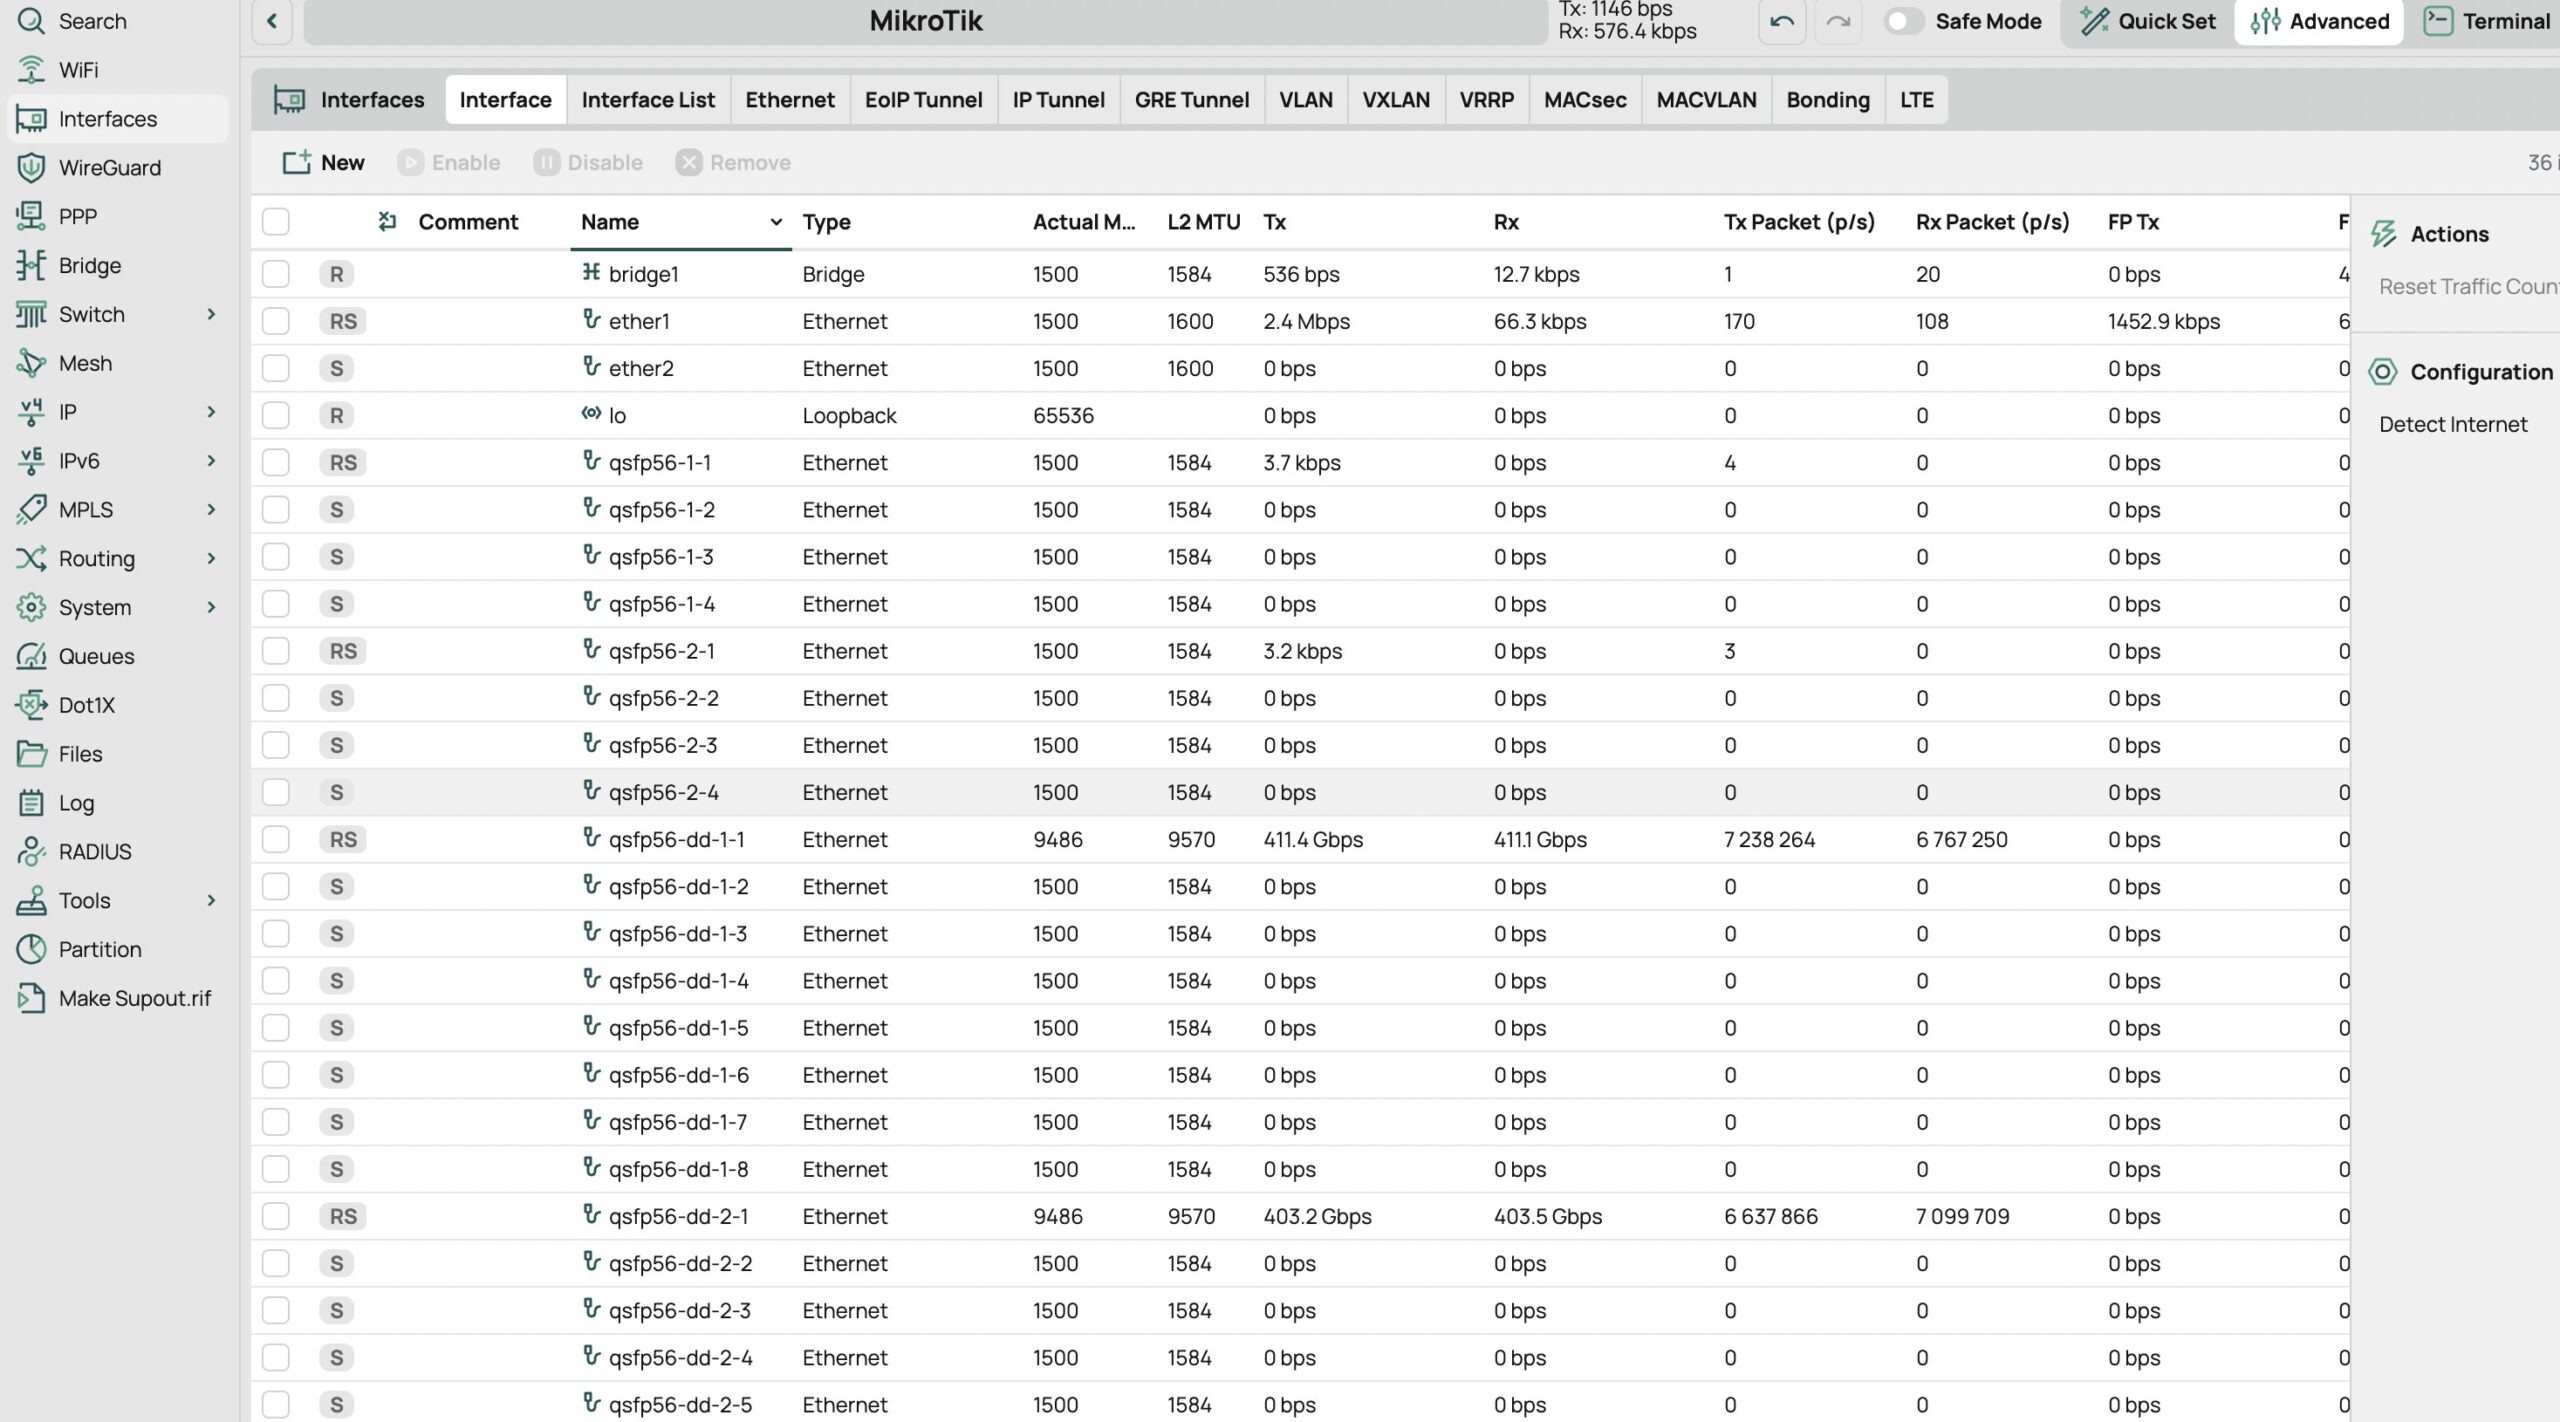Switch to the VLAN tab

[x=1305, y=100]
